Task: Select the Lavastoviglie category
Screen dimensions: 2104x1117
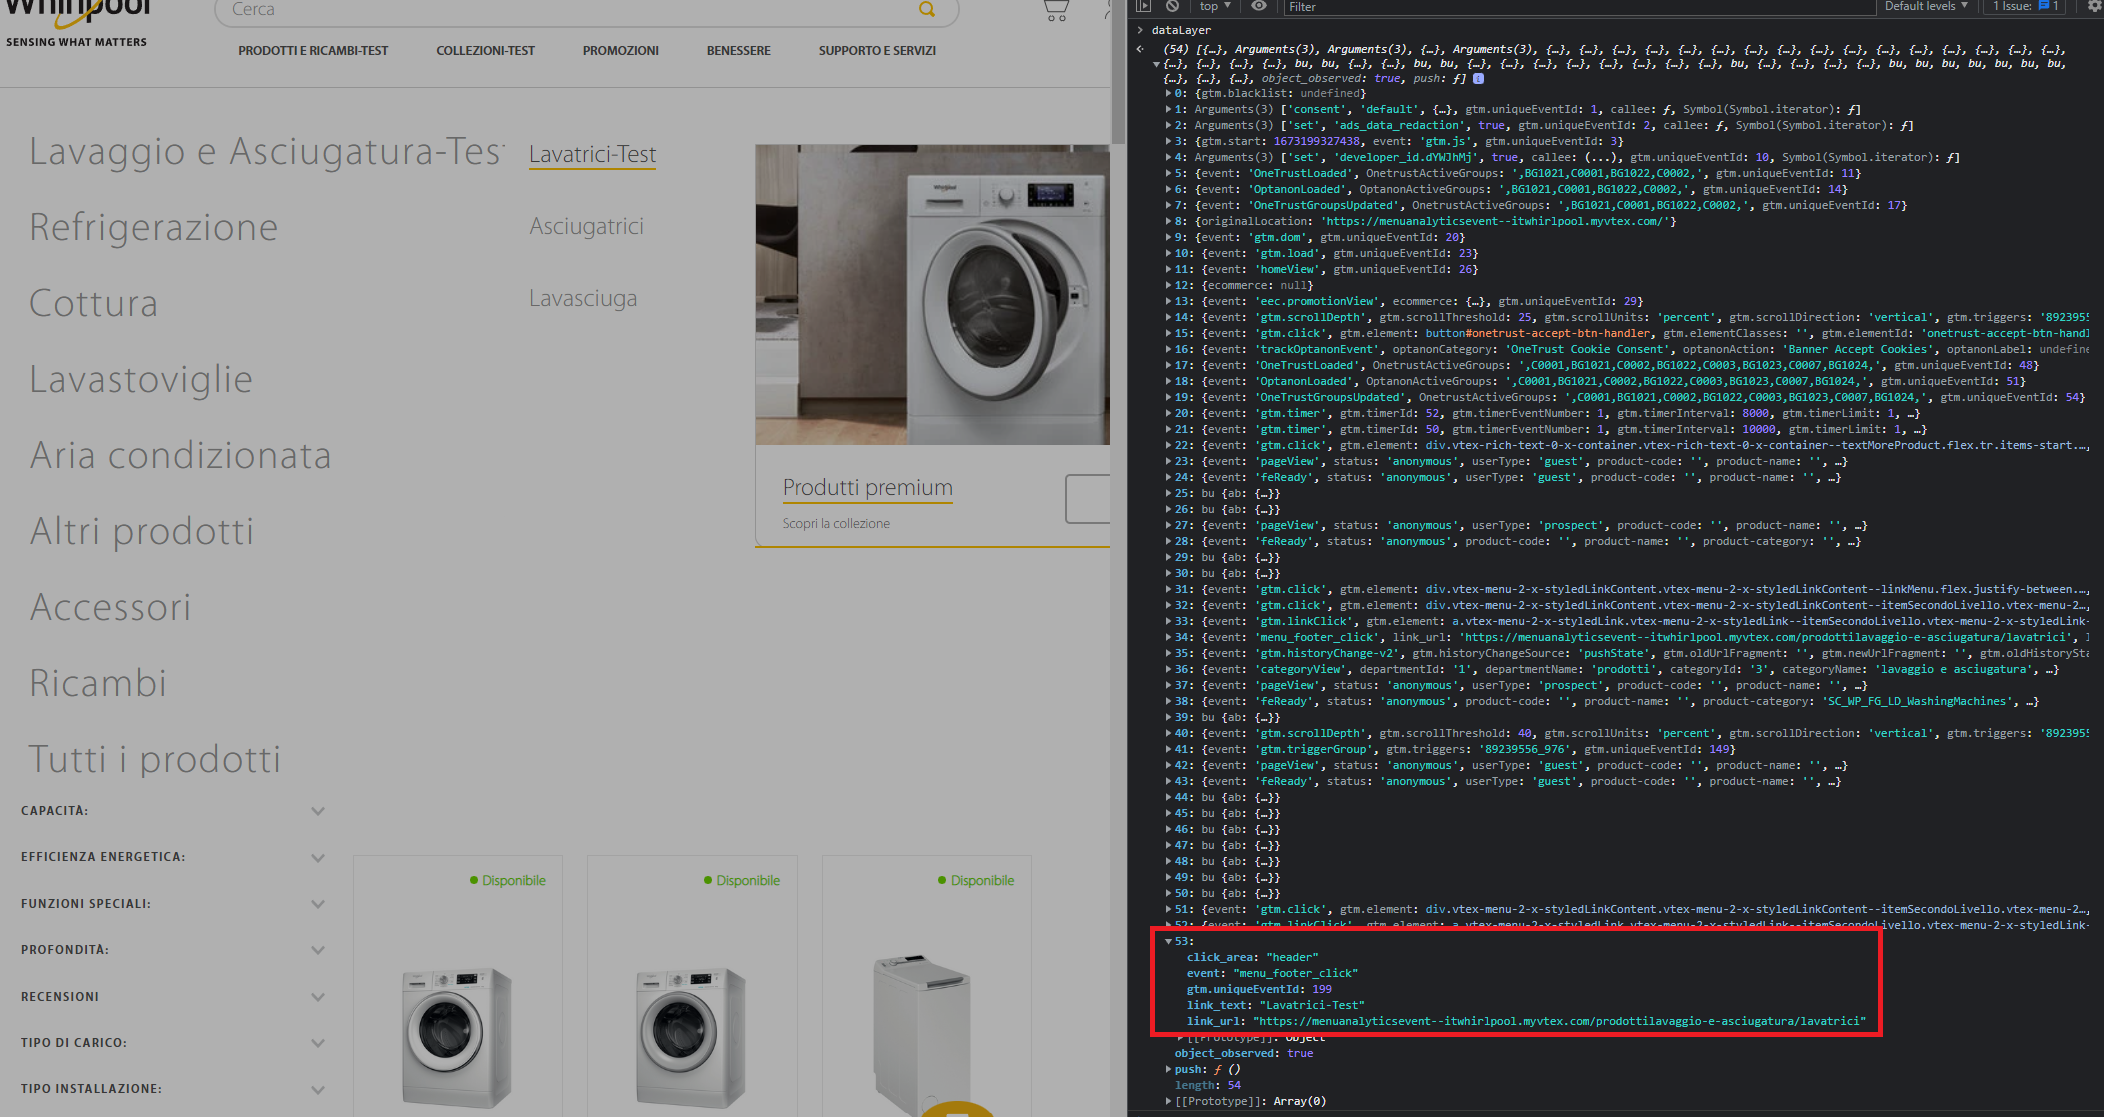Action: pyautogui.click(x=141, y=379)
